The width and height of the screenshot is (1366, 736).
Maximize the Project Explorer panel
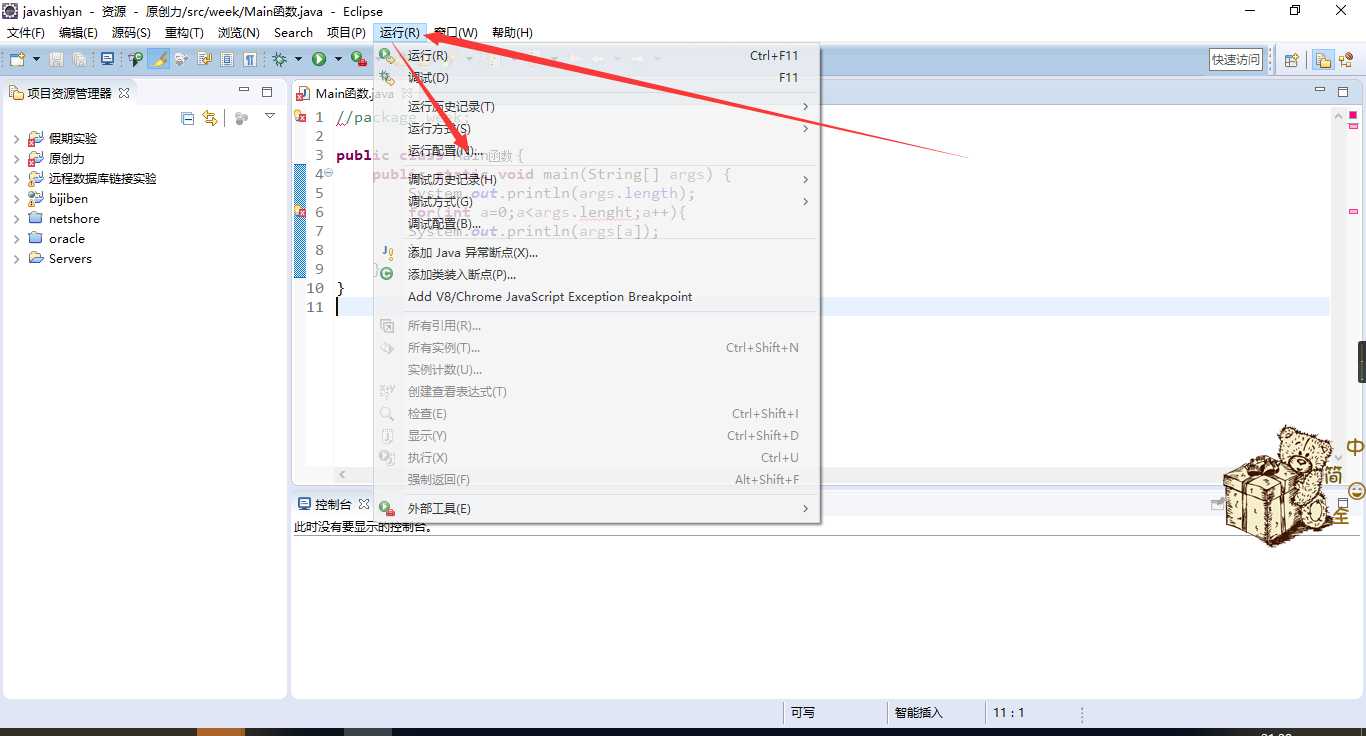[x=267, y=92]
